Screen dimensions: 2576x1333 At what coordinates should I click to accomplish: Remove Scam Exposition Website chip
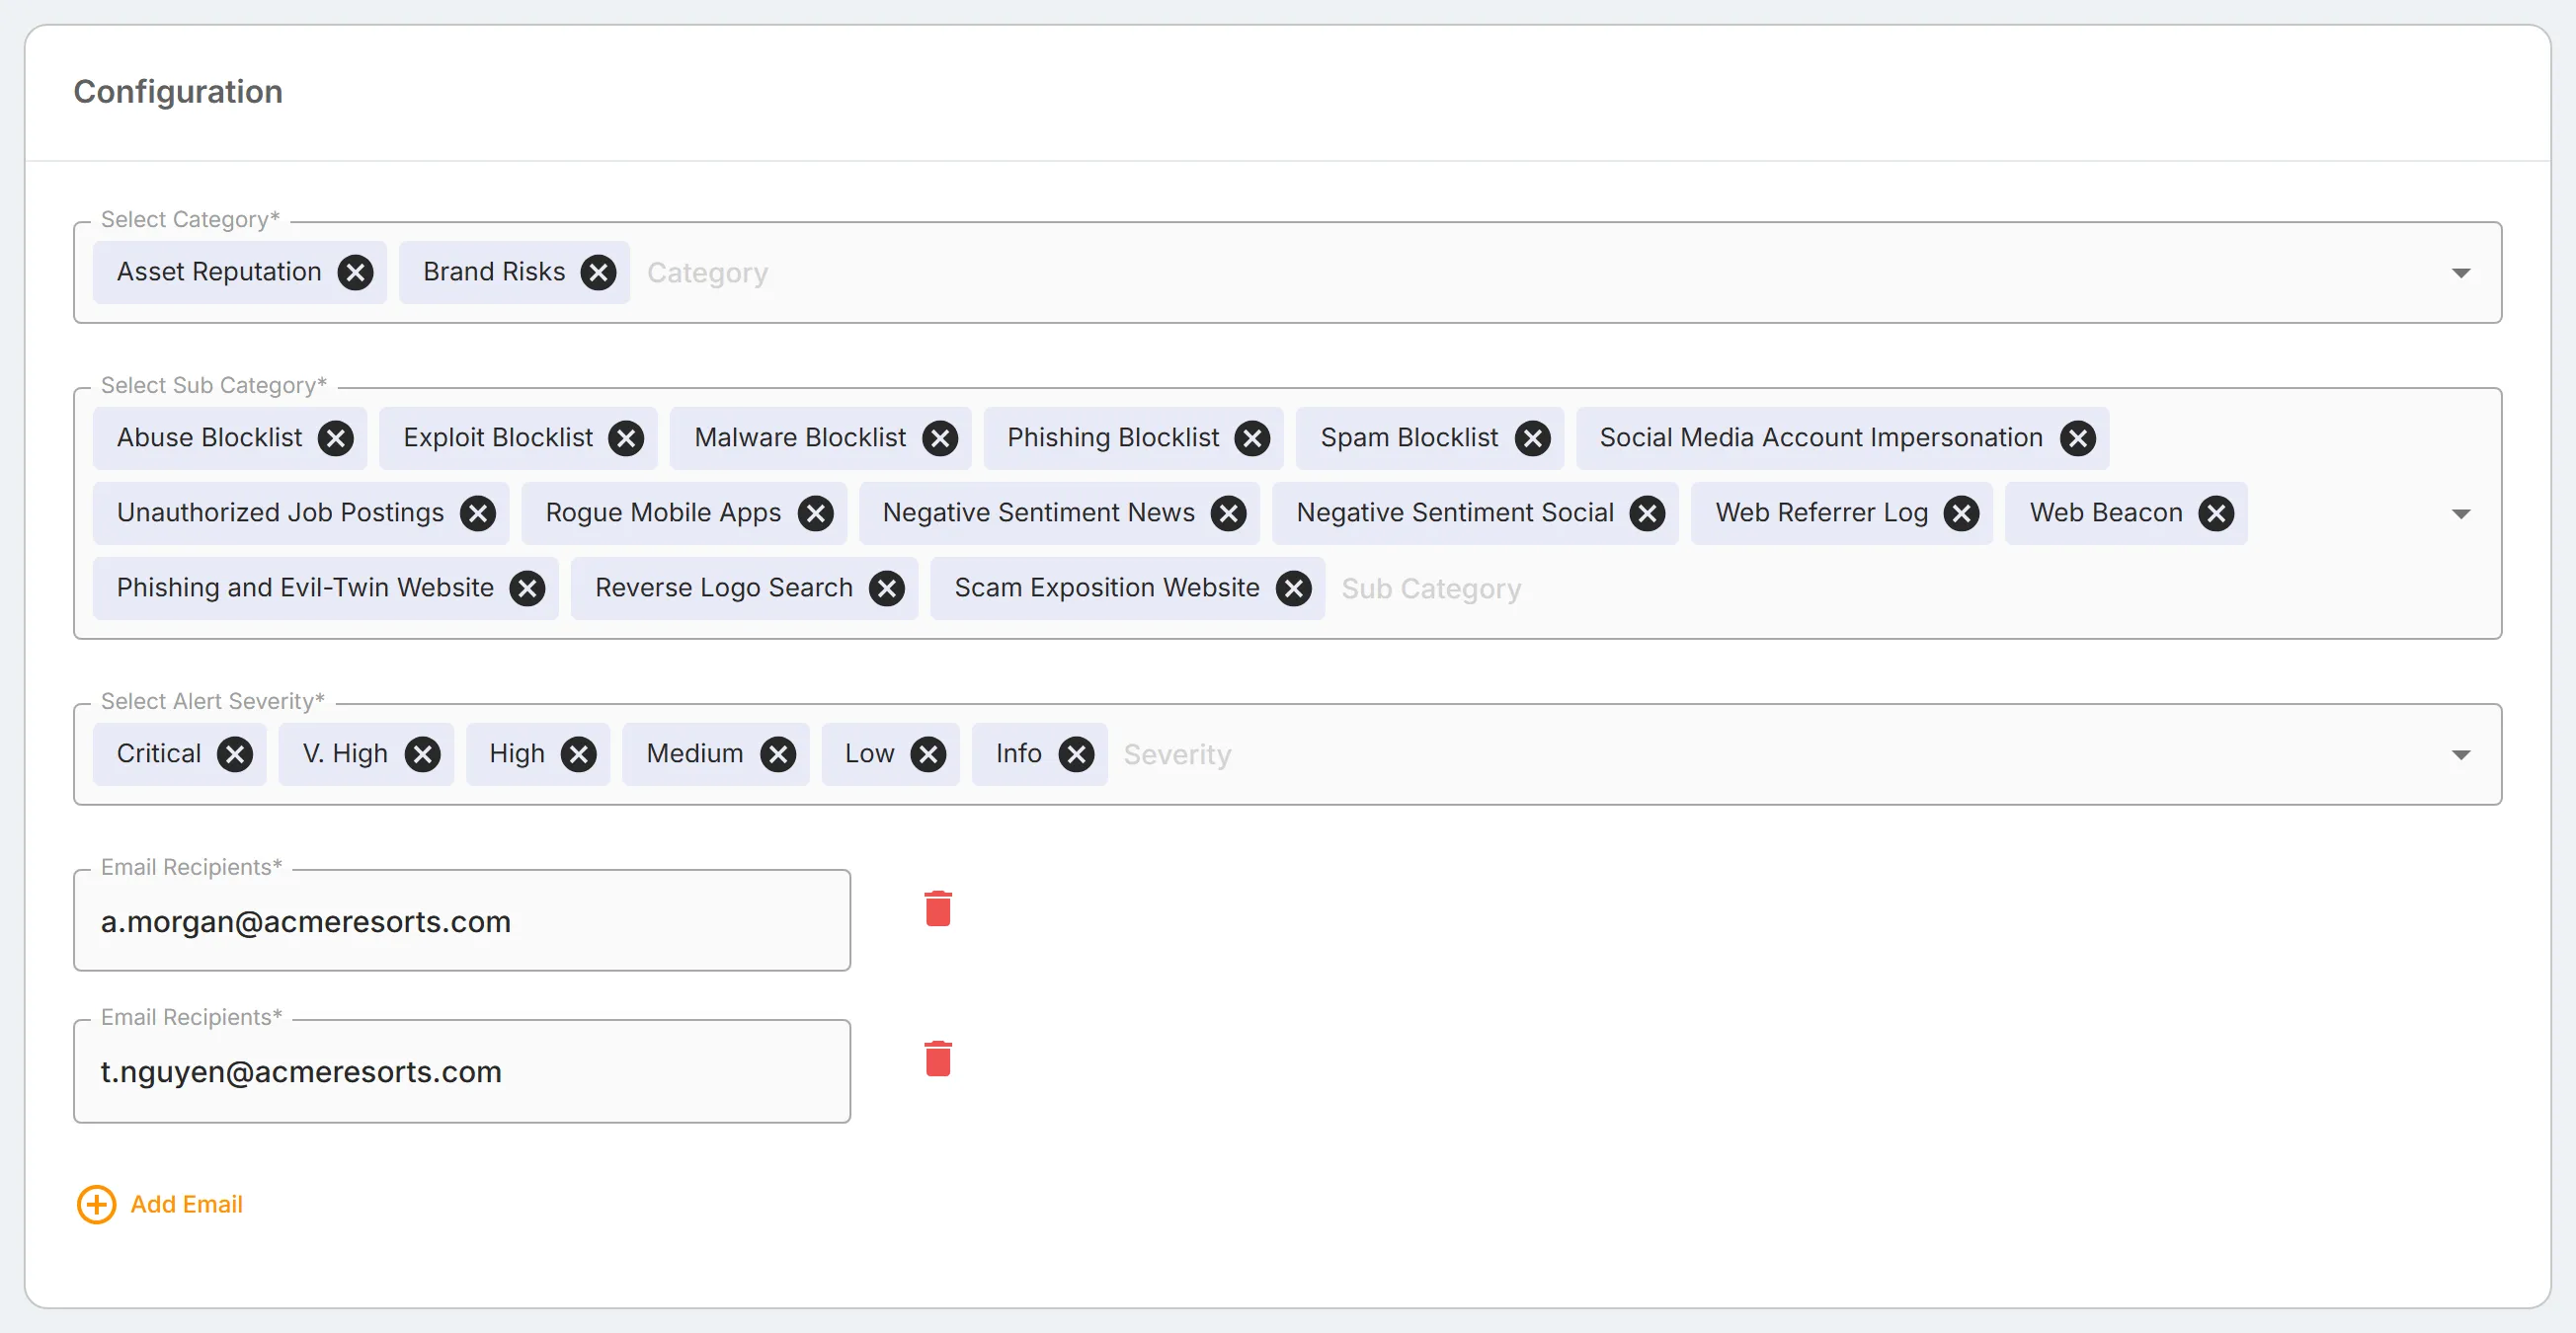coord(1293,588)
